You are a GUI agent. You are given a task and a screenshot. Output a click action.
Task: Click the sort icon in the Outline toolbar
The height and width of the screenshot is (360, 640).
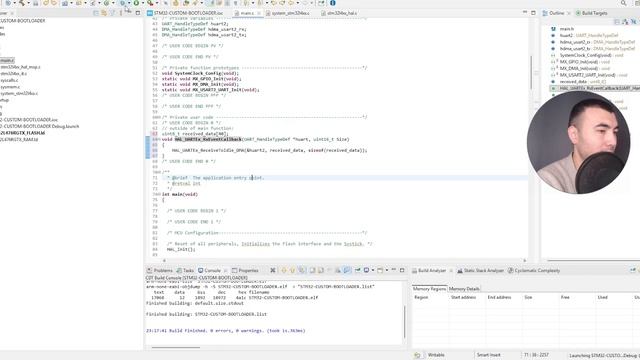(625, 21)
